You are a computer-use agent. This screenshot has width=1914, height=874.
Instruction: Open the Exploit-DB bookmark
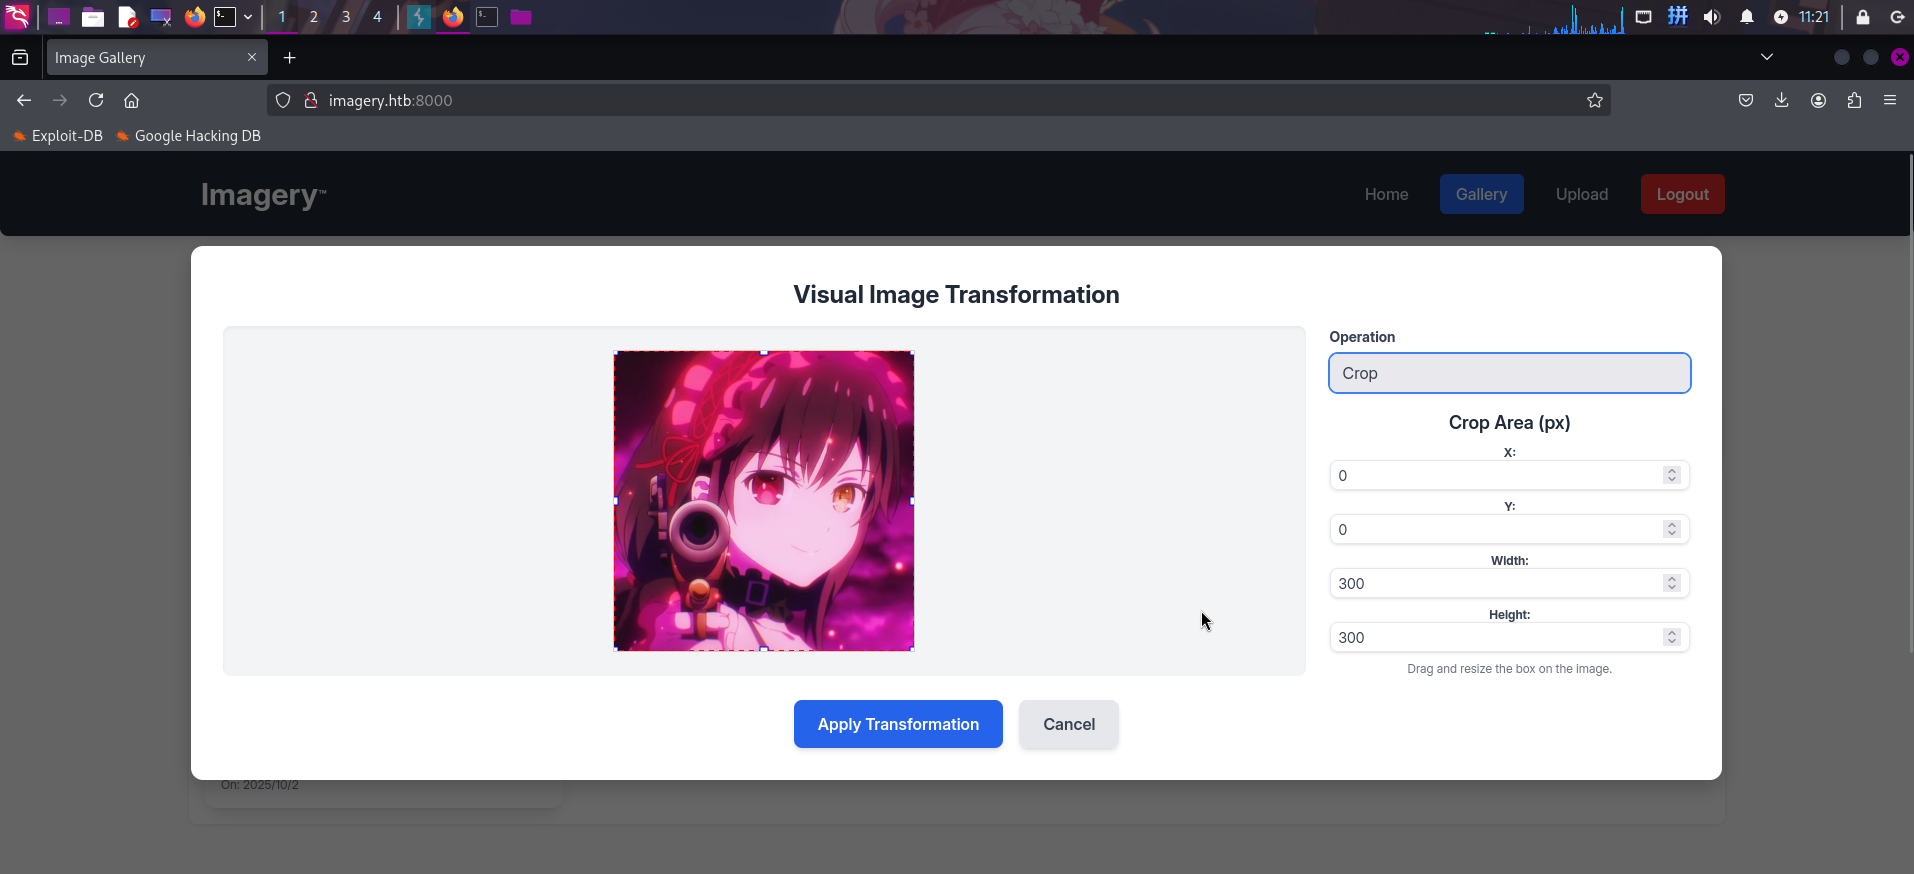[x=58, y=136]
